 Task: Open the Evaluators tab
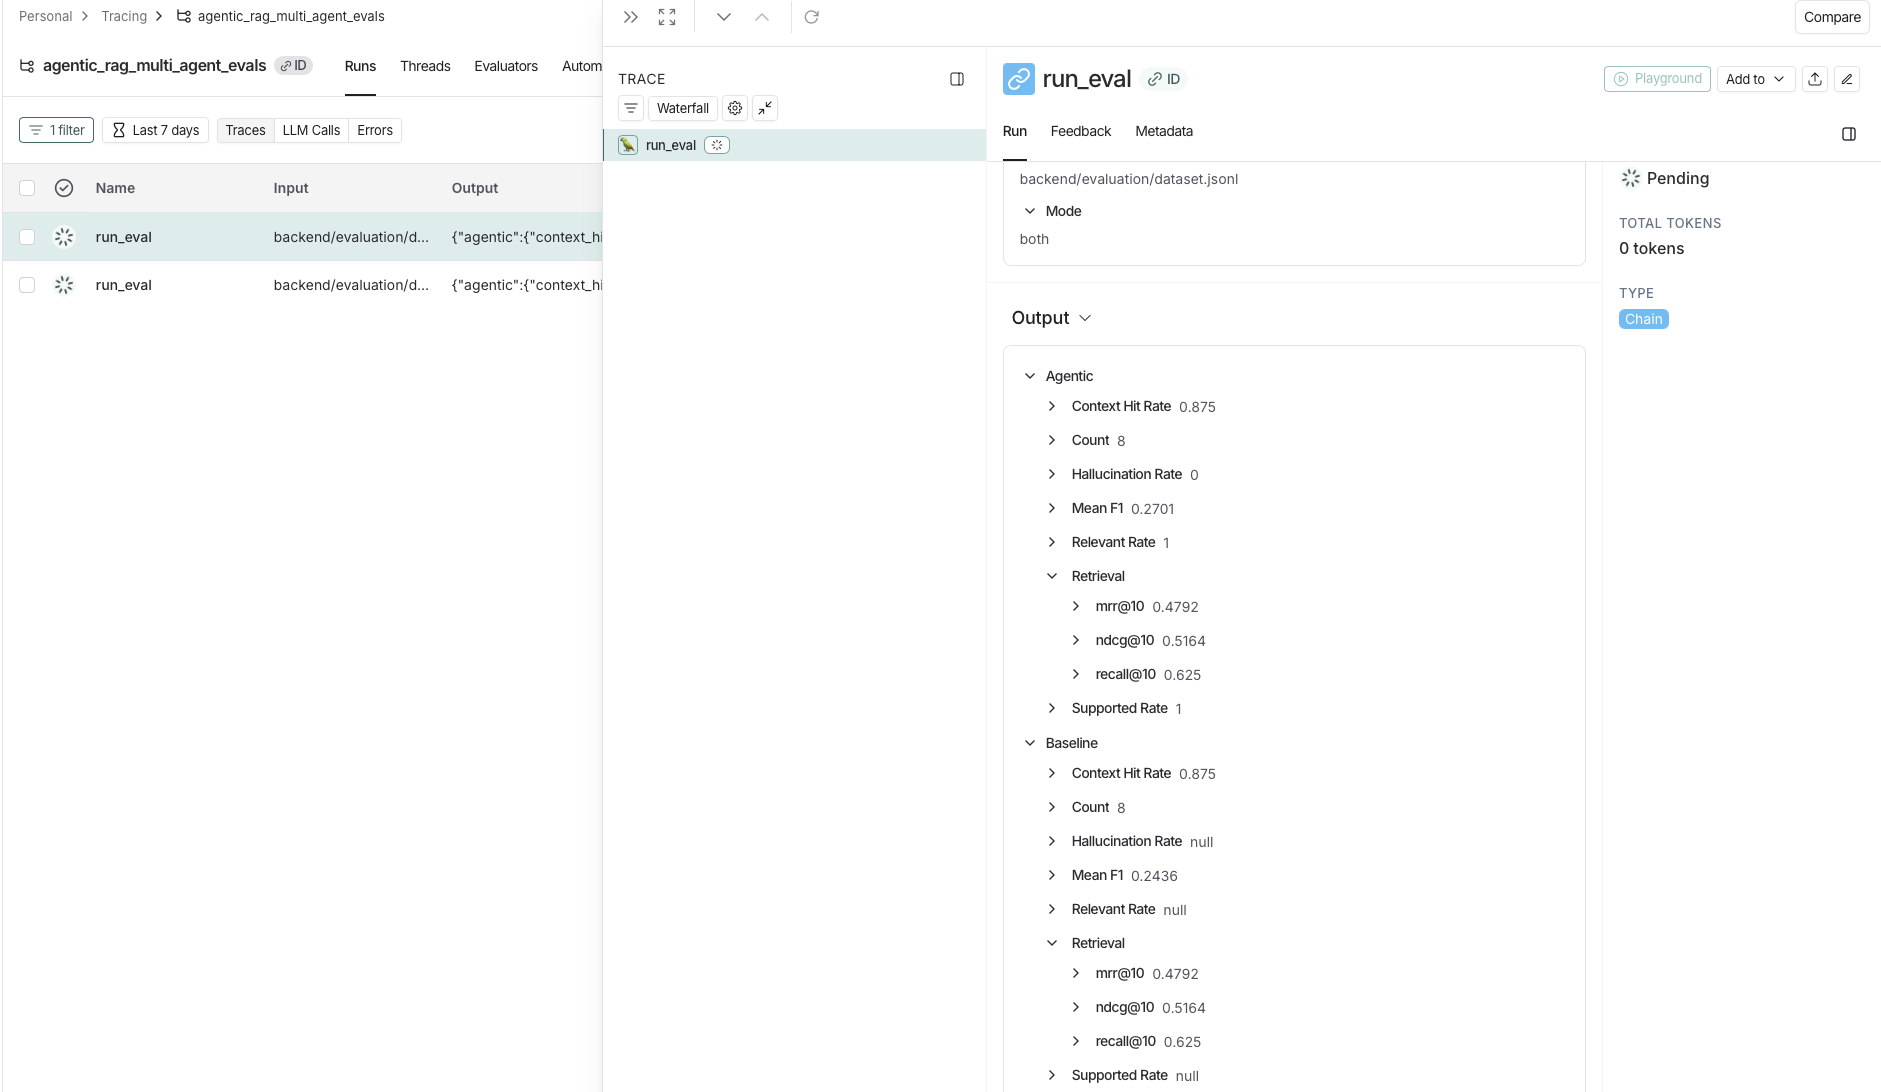tap(505, 66)
